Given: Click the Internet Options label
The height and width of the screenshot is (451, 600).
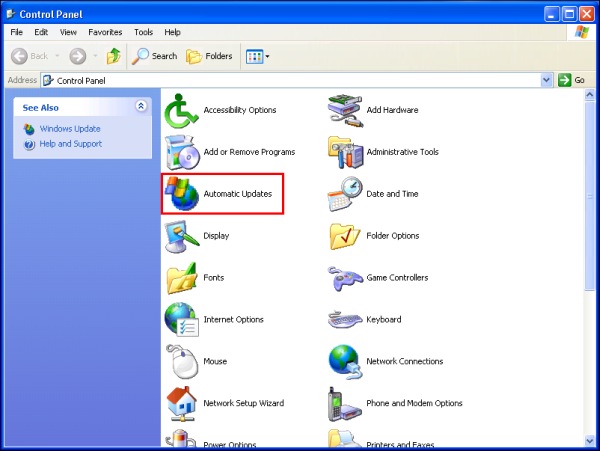Looking at the screenshot, I should (x=233, y=320).
